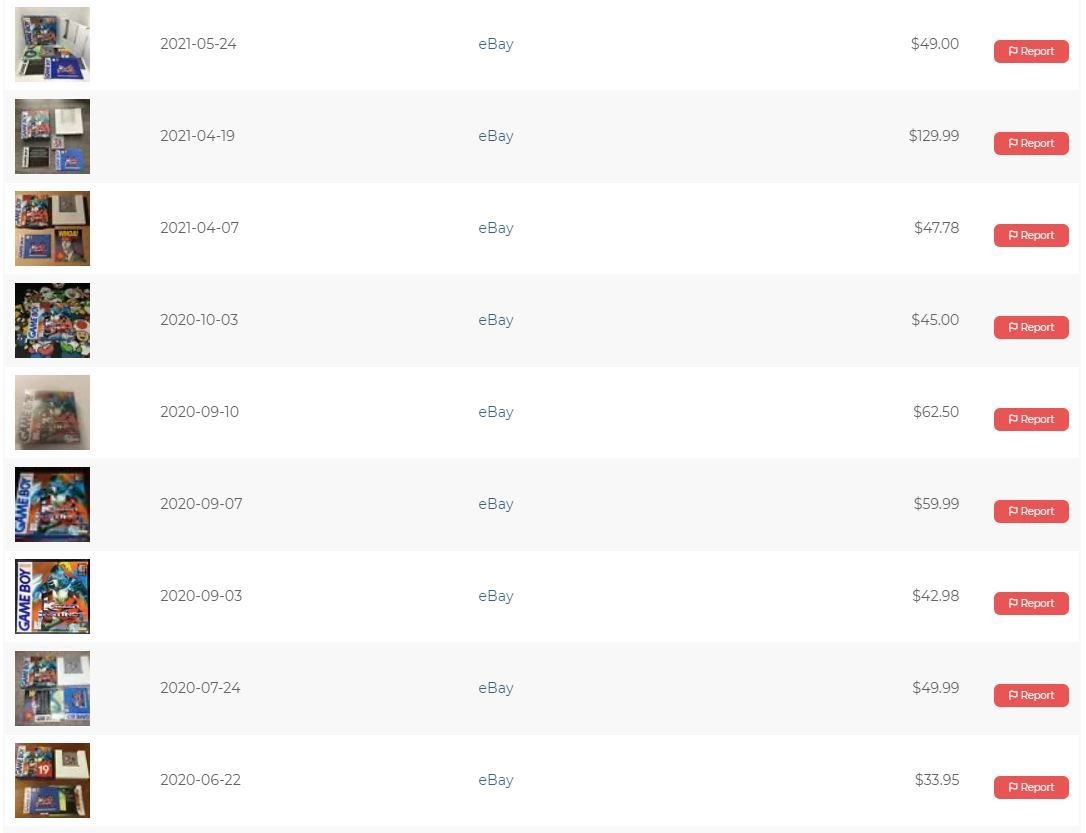Visit the eBay link for the $47.78 sale
Viewport: 1086px width, 833px height.
click(x=495, y=228)
